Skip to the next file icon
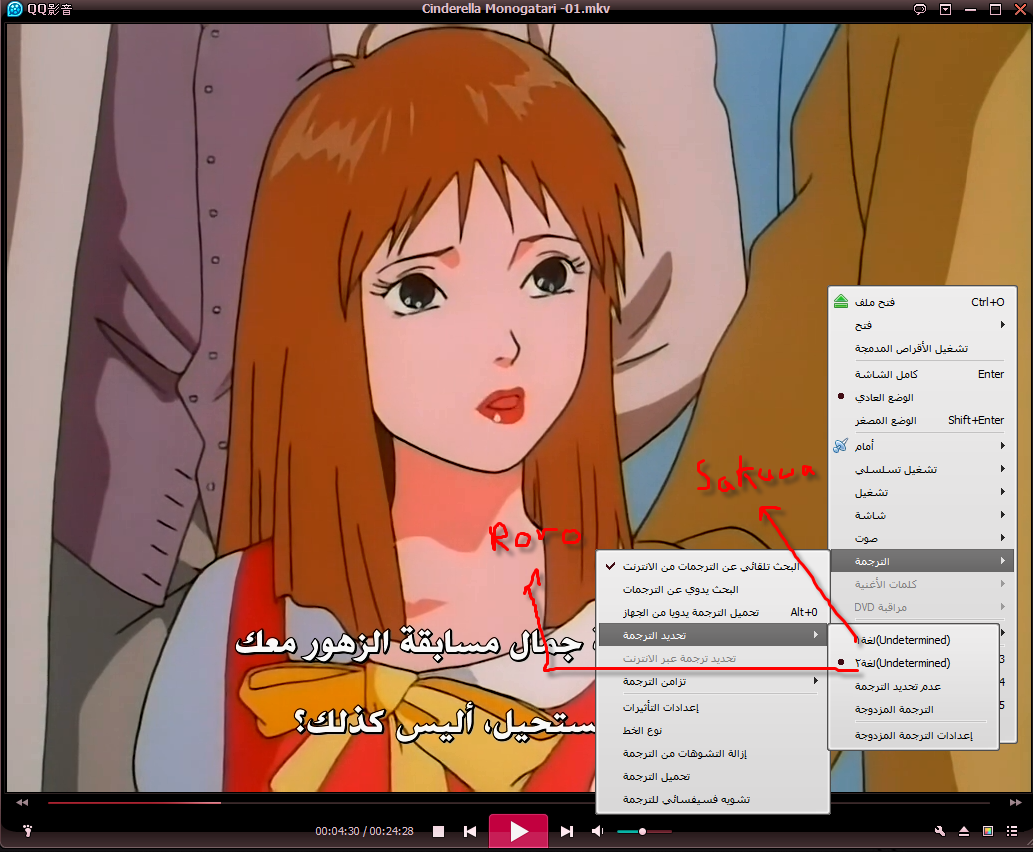 (x=567, y=831)
